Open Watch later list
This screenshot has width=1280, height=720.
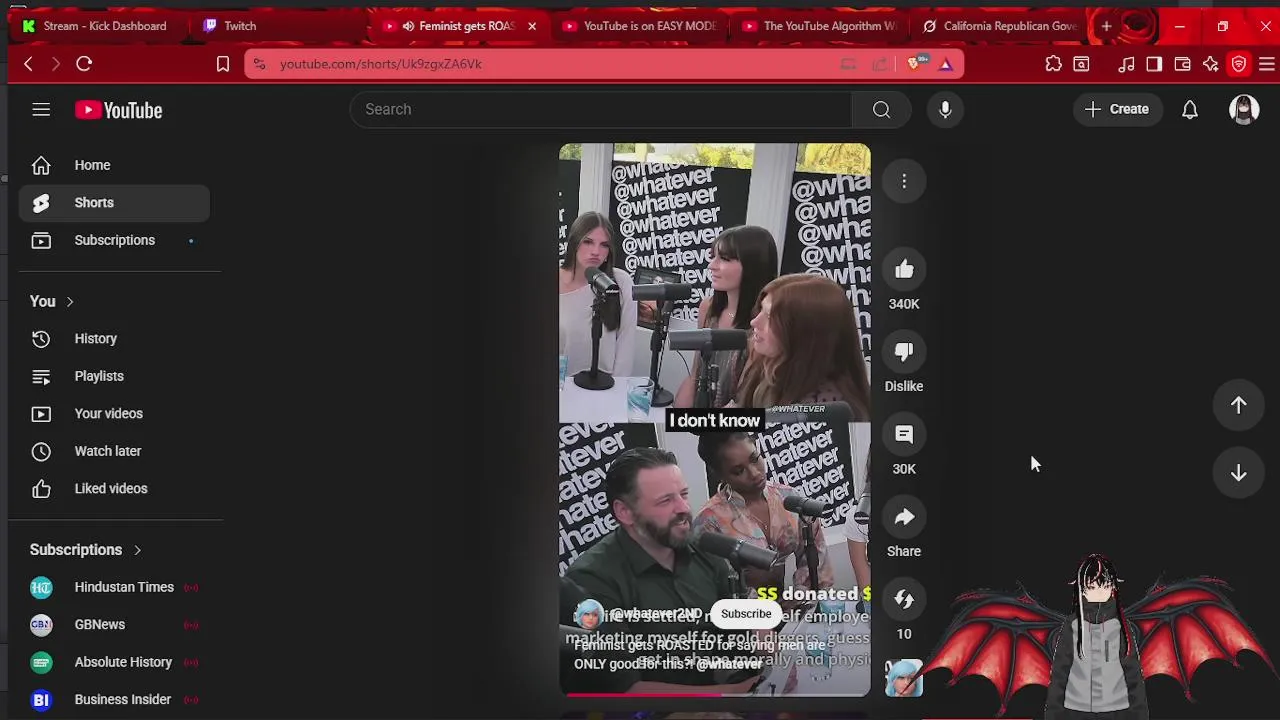click(114, 451)
